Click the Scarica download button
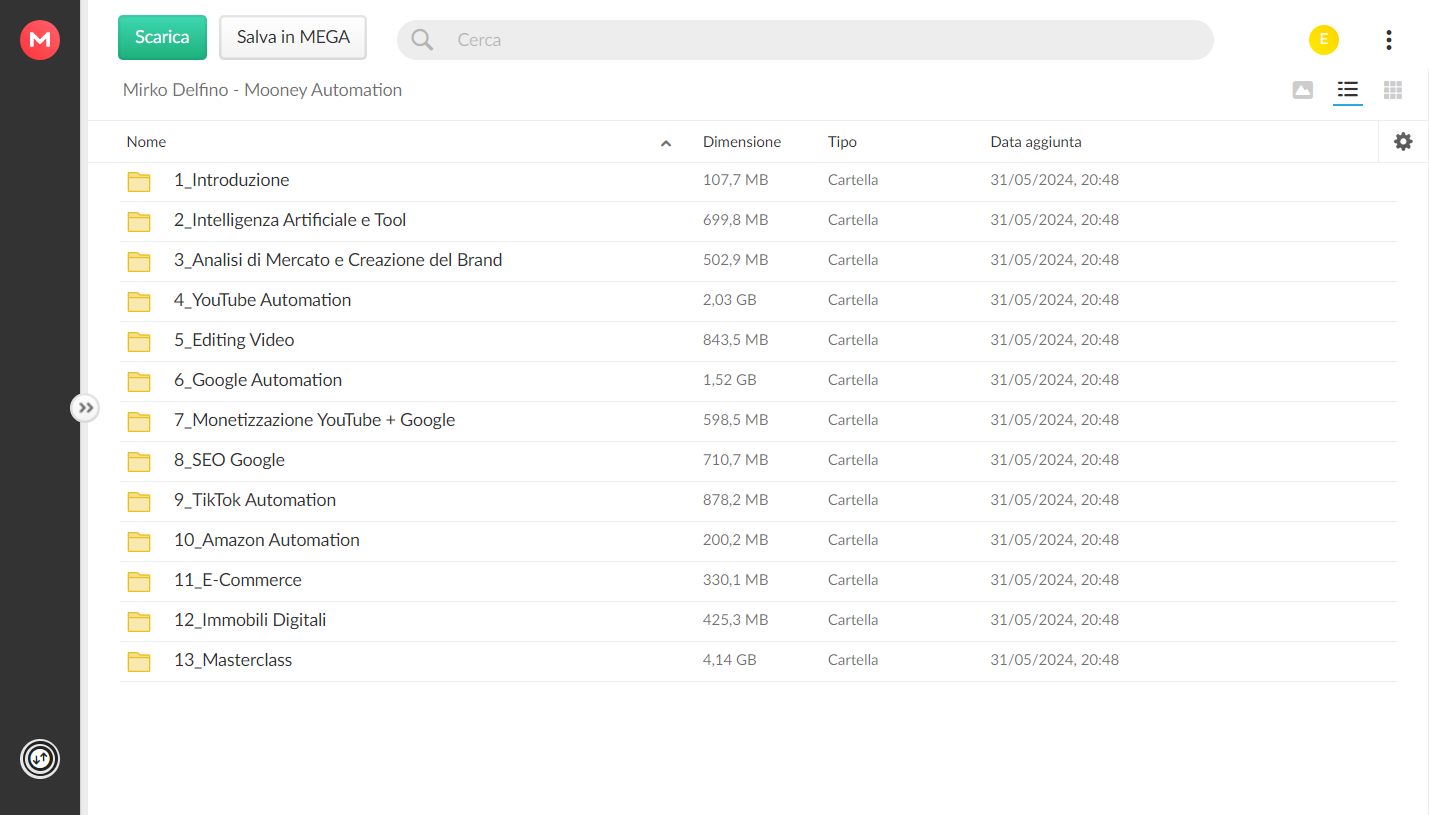Image resolution: width=1429 pixels, height=815 pixels. pyautogui.click(x=162, y=37)
